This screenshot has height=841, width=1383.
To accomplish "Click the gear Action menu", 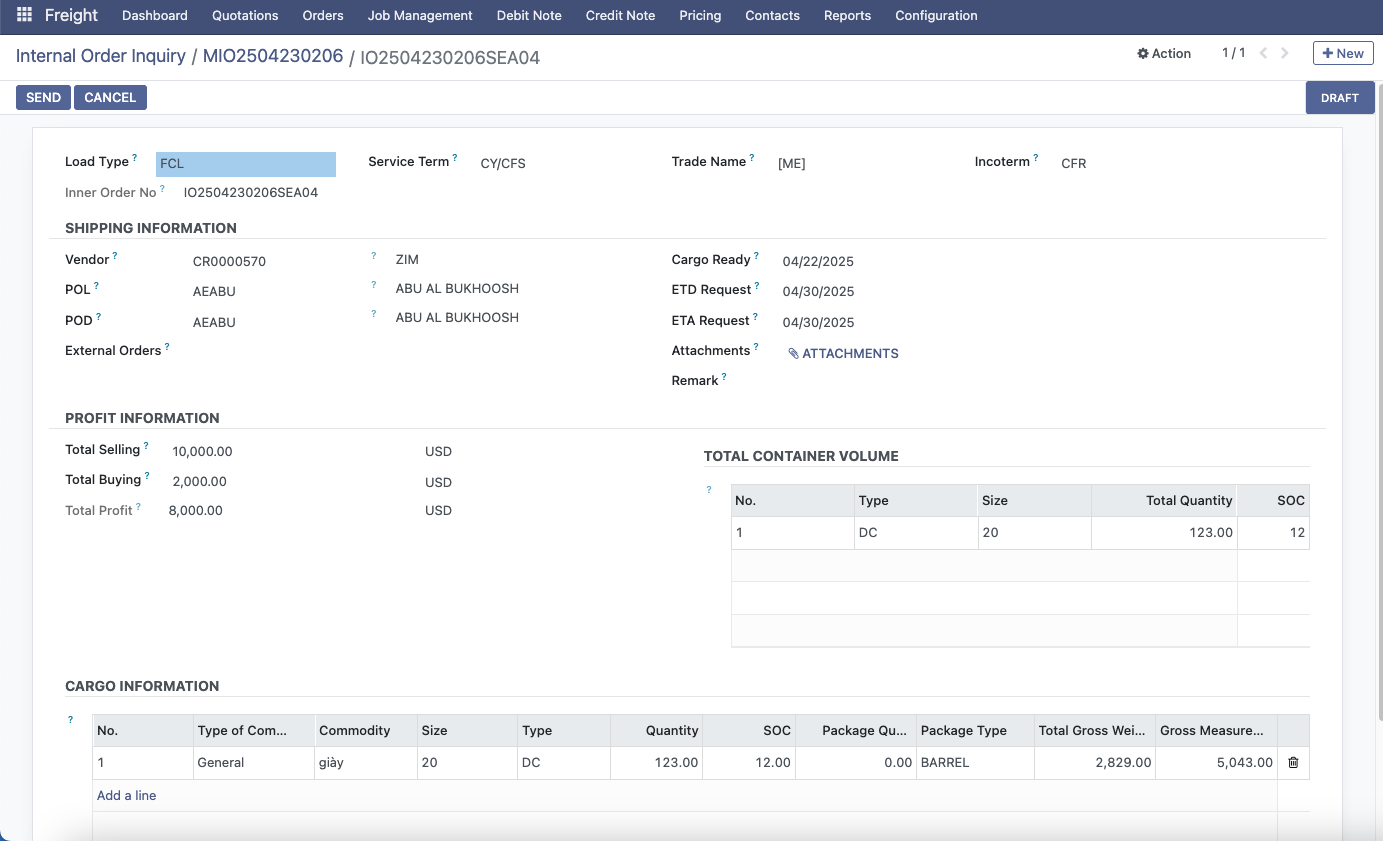I will point(1164,54).
